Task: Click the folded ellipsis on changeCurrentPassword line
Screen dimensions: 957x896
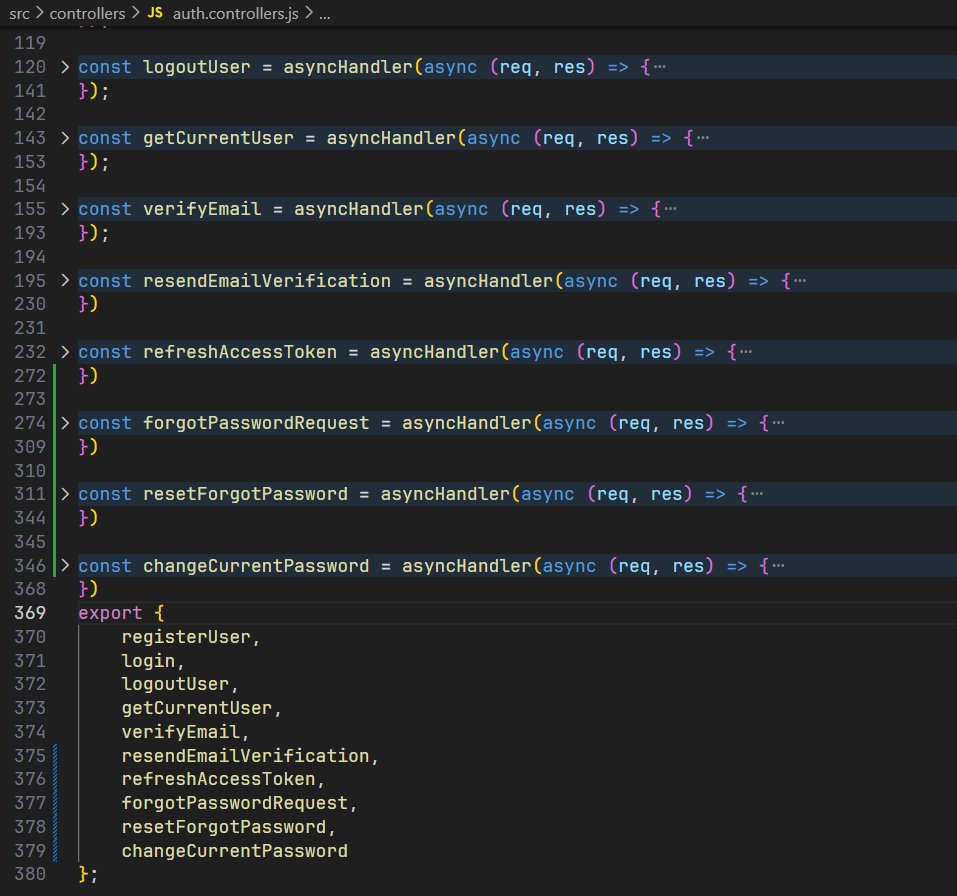Action: [x=778, y=565]
